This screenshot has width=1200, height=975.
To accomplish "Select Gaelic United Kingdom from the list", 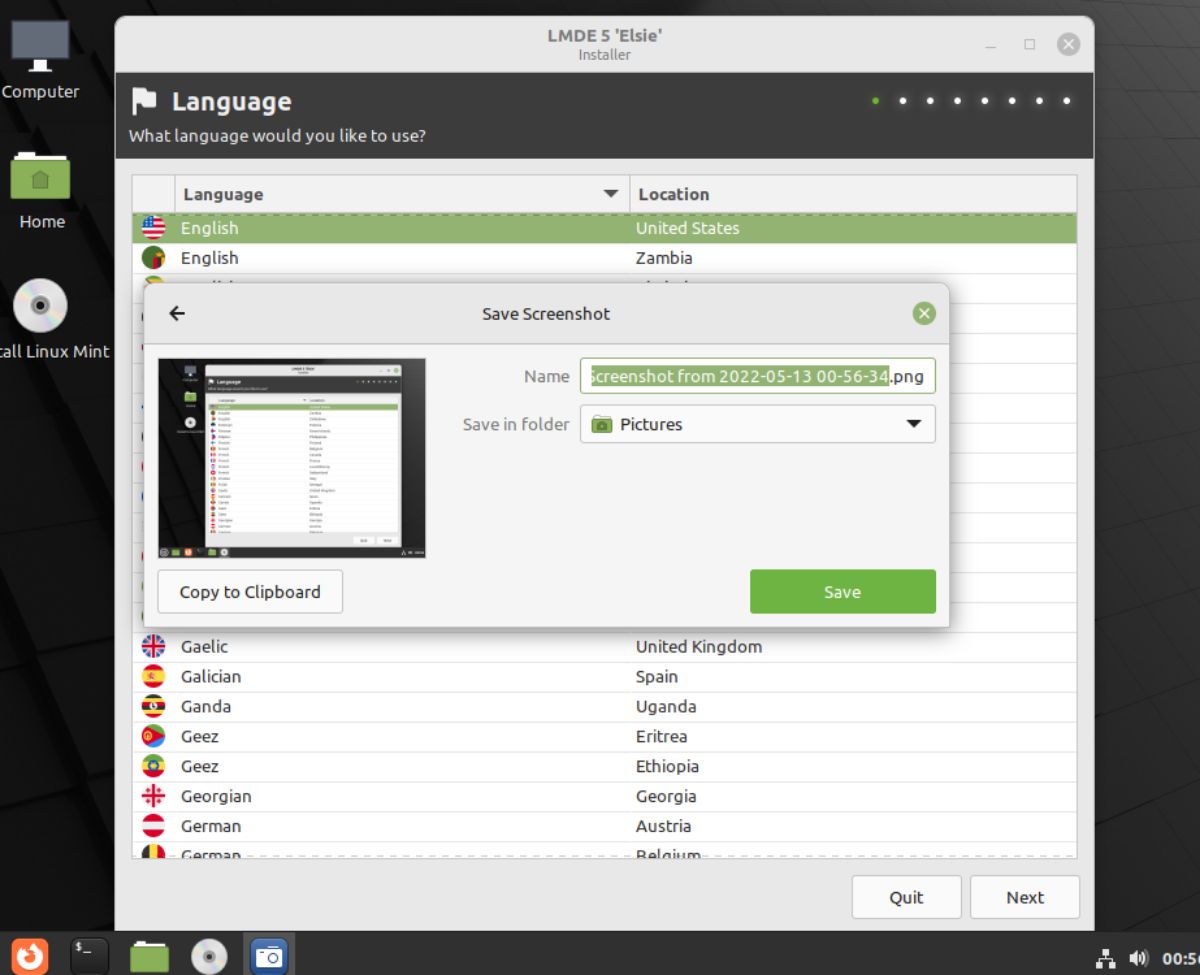I will tap(400, 646).
